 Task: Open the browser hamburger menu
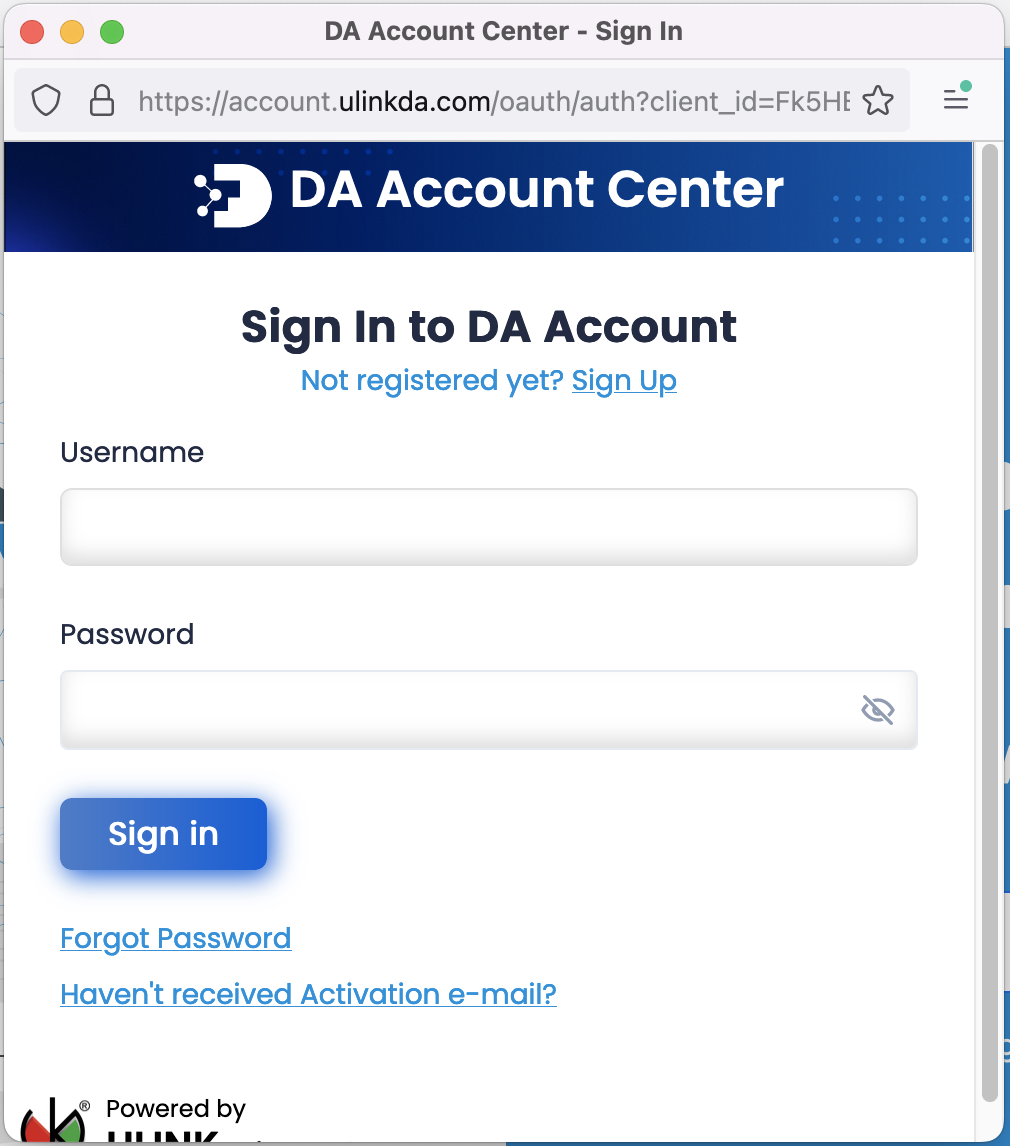click(956, 100)
